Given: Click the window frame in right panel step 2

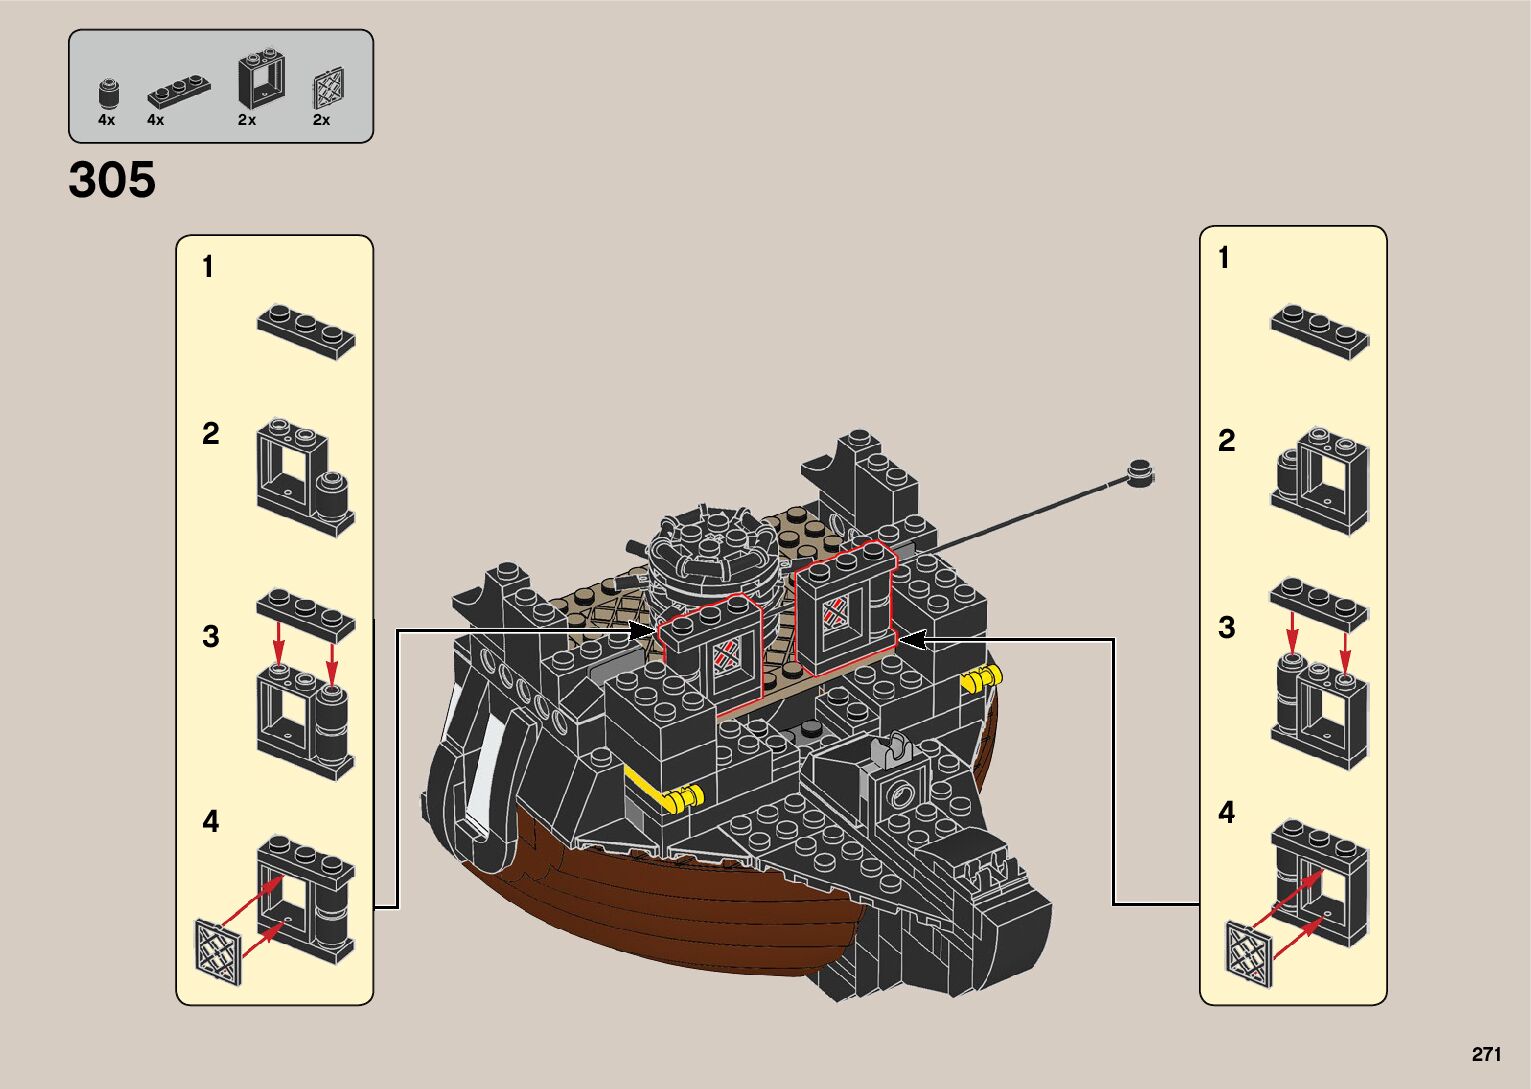Looking at the screenshot, I should 1320,480.
